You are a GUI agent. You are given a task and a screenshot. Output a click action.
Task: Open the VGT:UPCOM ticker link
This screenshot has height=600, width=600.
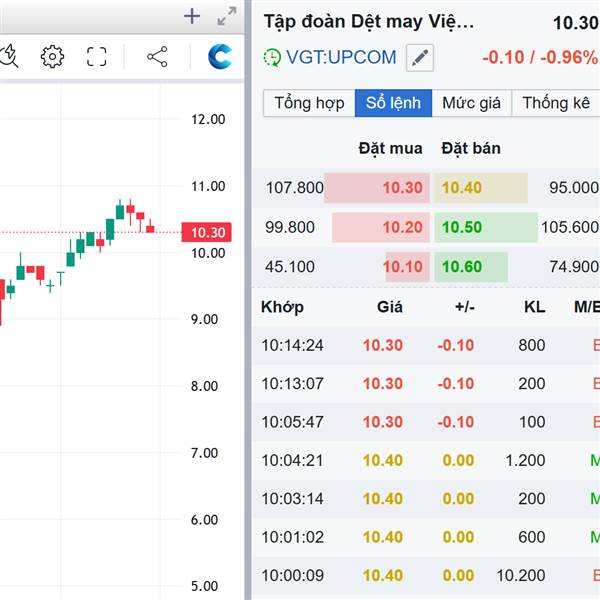pos(341,57)
